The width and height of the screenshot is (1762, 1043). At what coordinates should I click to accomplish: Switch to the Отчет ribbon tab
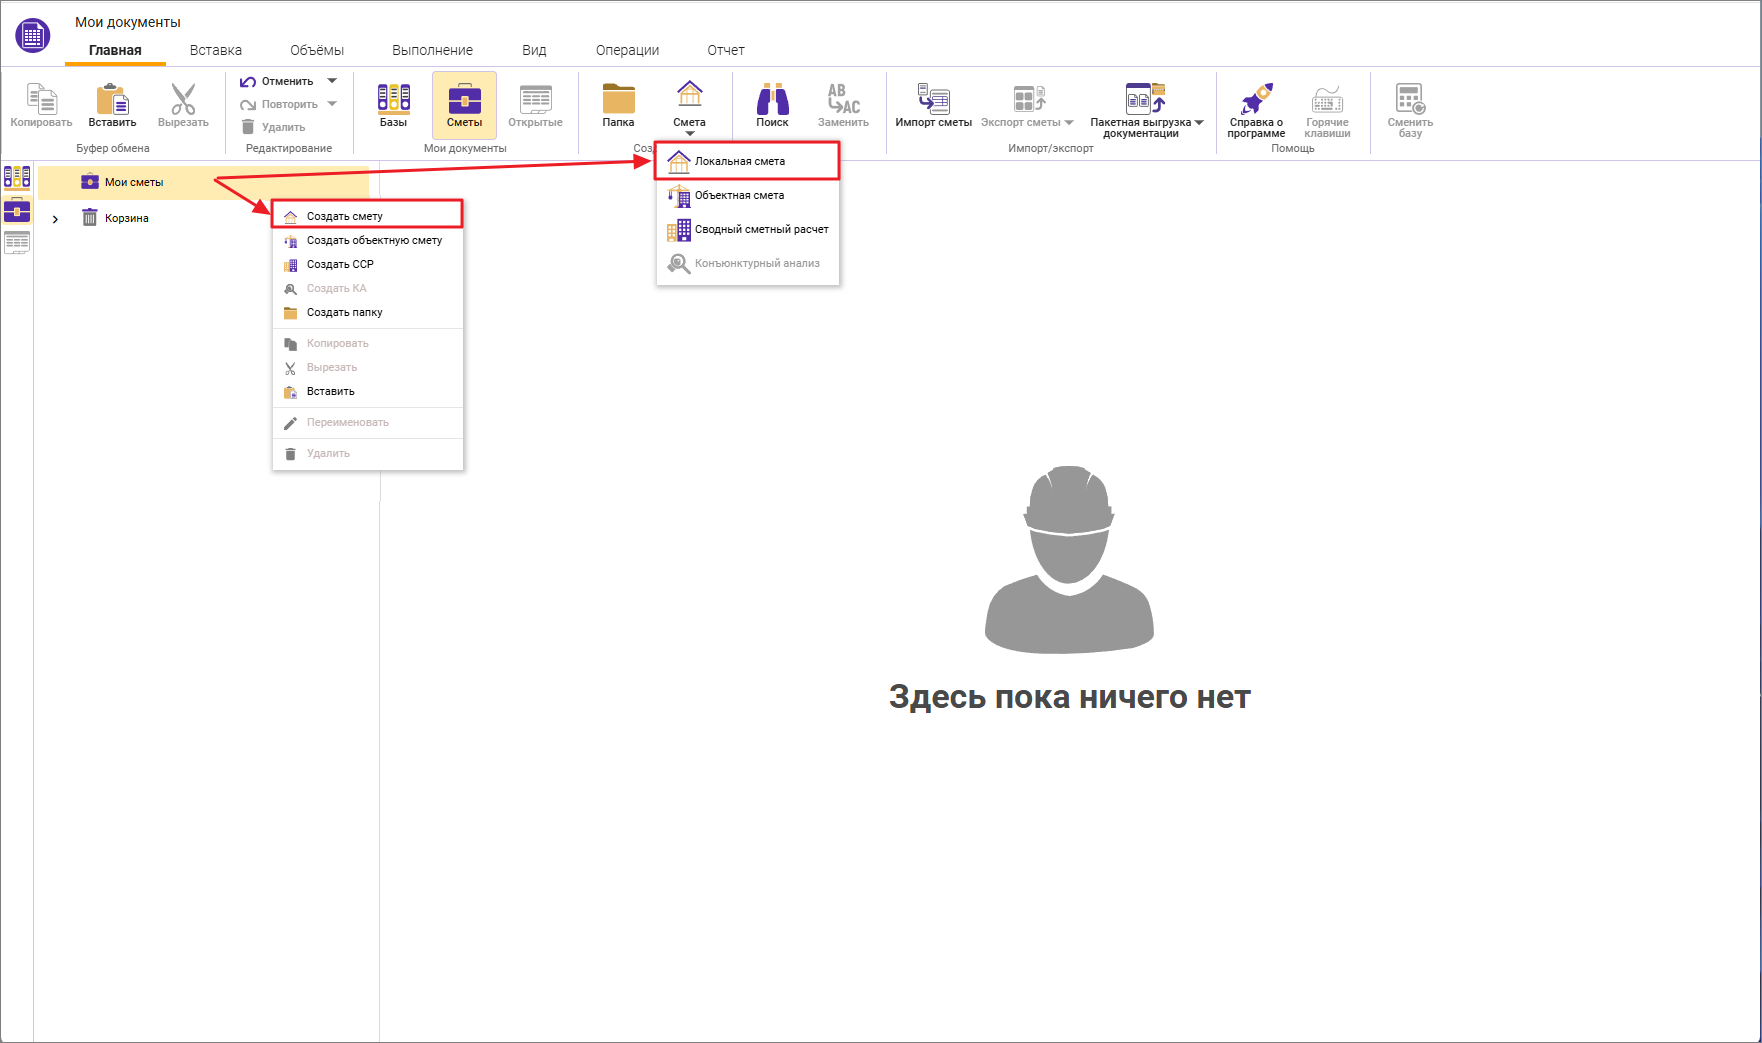point(725,49)
